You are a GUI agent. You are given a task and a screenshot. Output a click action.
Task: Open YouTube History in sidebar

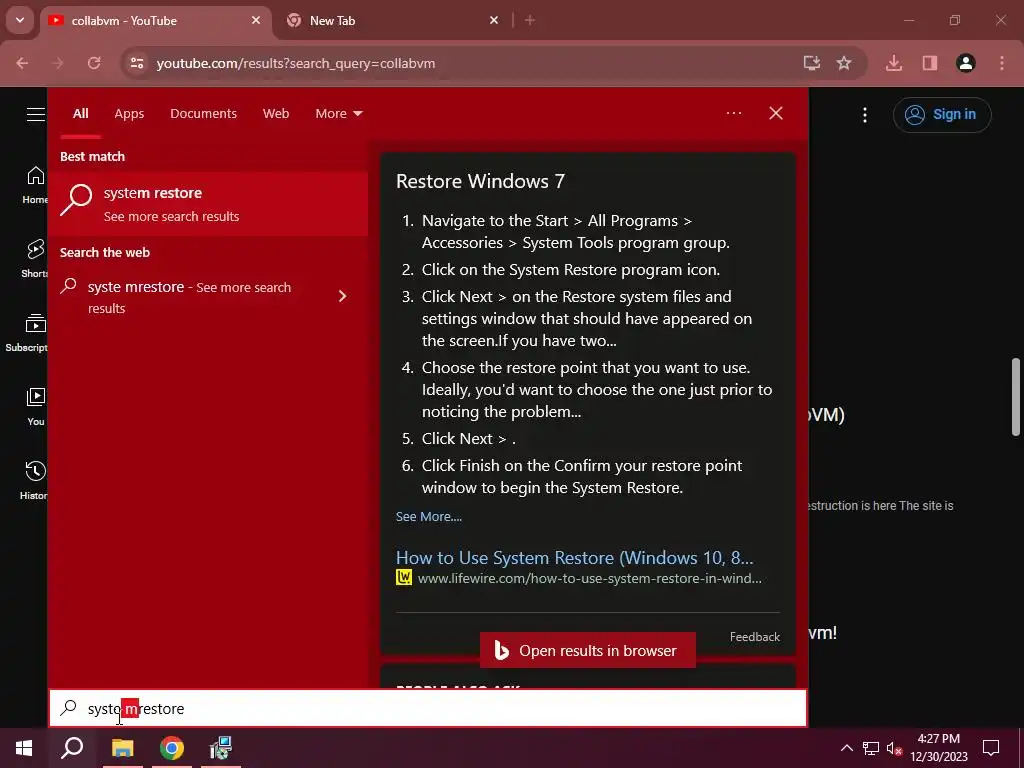pyautogui.click(x=34, y=481)
